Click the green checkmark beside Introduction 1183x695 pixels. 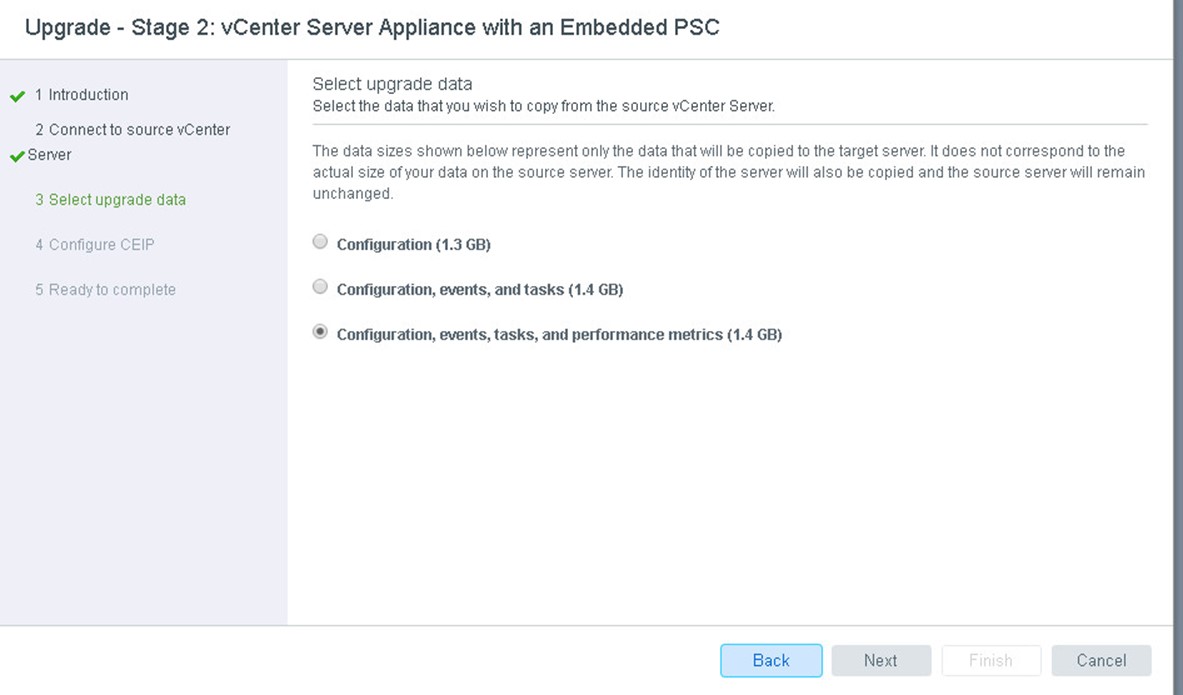point(17,97)
